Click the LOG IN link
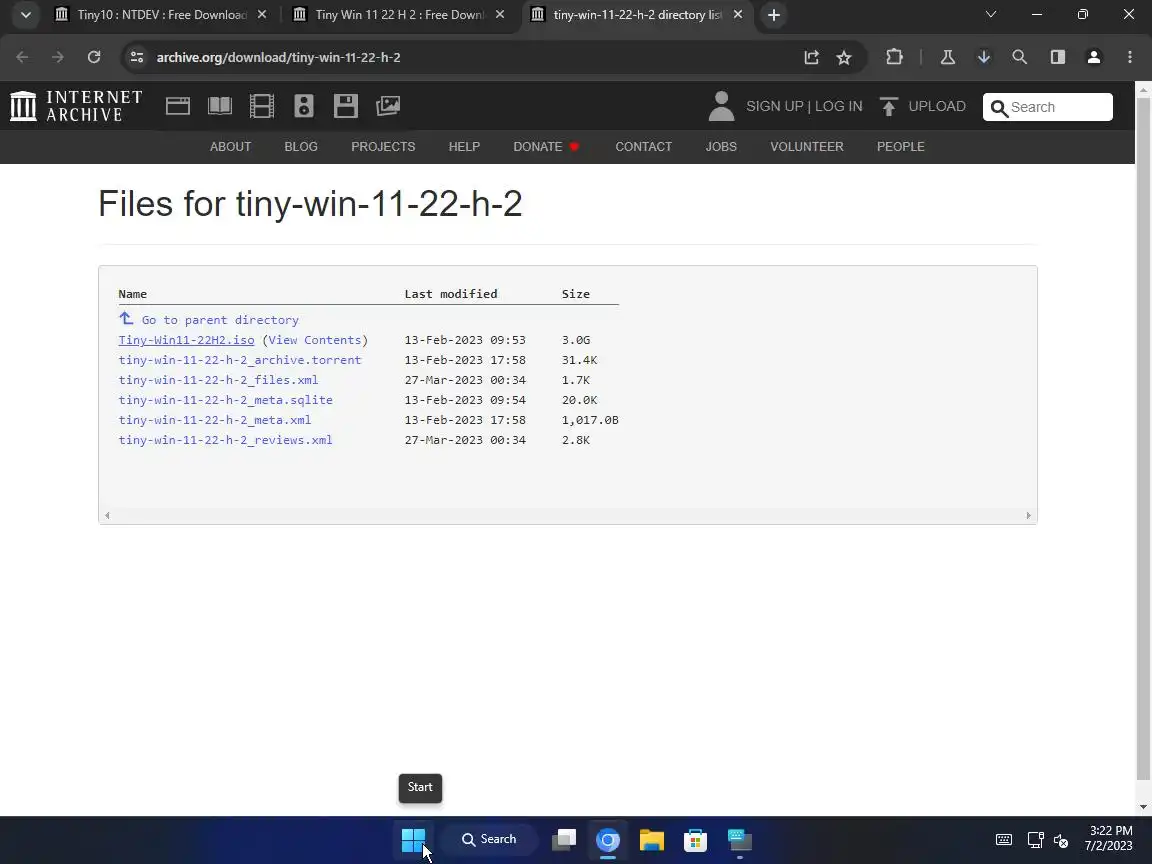 pyautogui.click(x=838, y=107)
